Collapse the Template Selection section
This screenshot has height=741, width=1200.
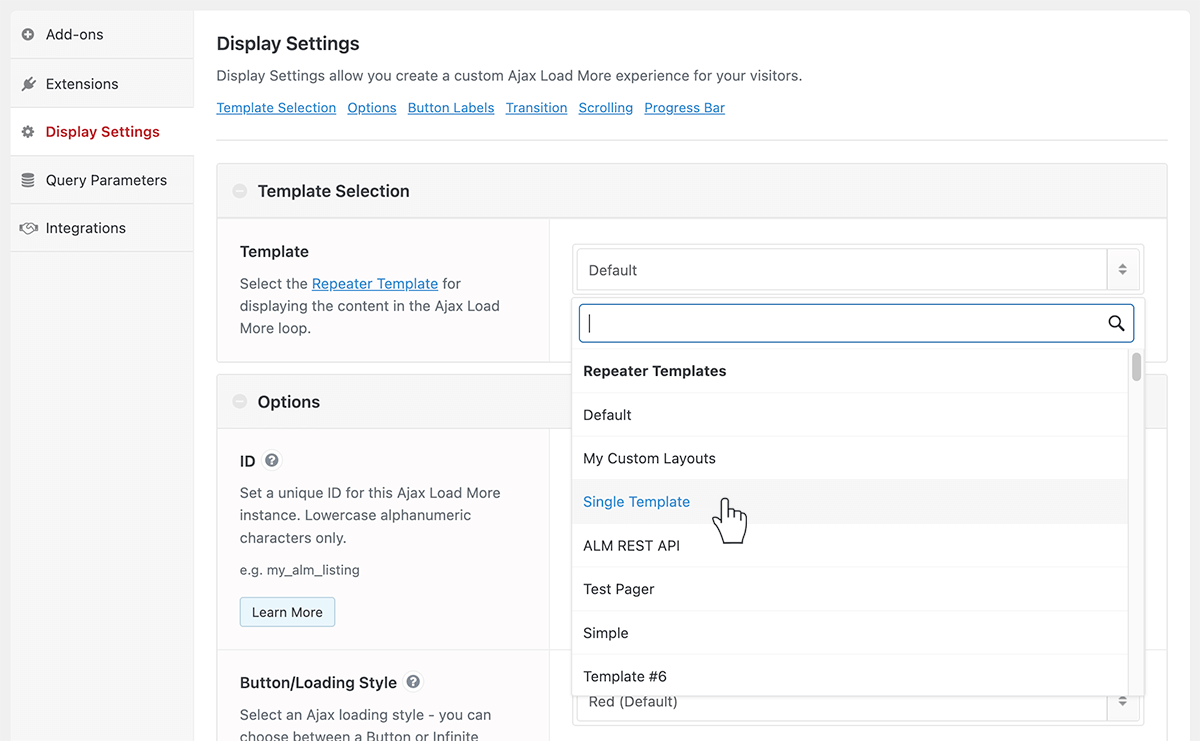(x=240, y=191)
